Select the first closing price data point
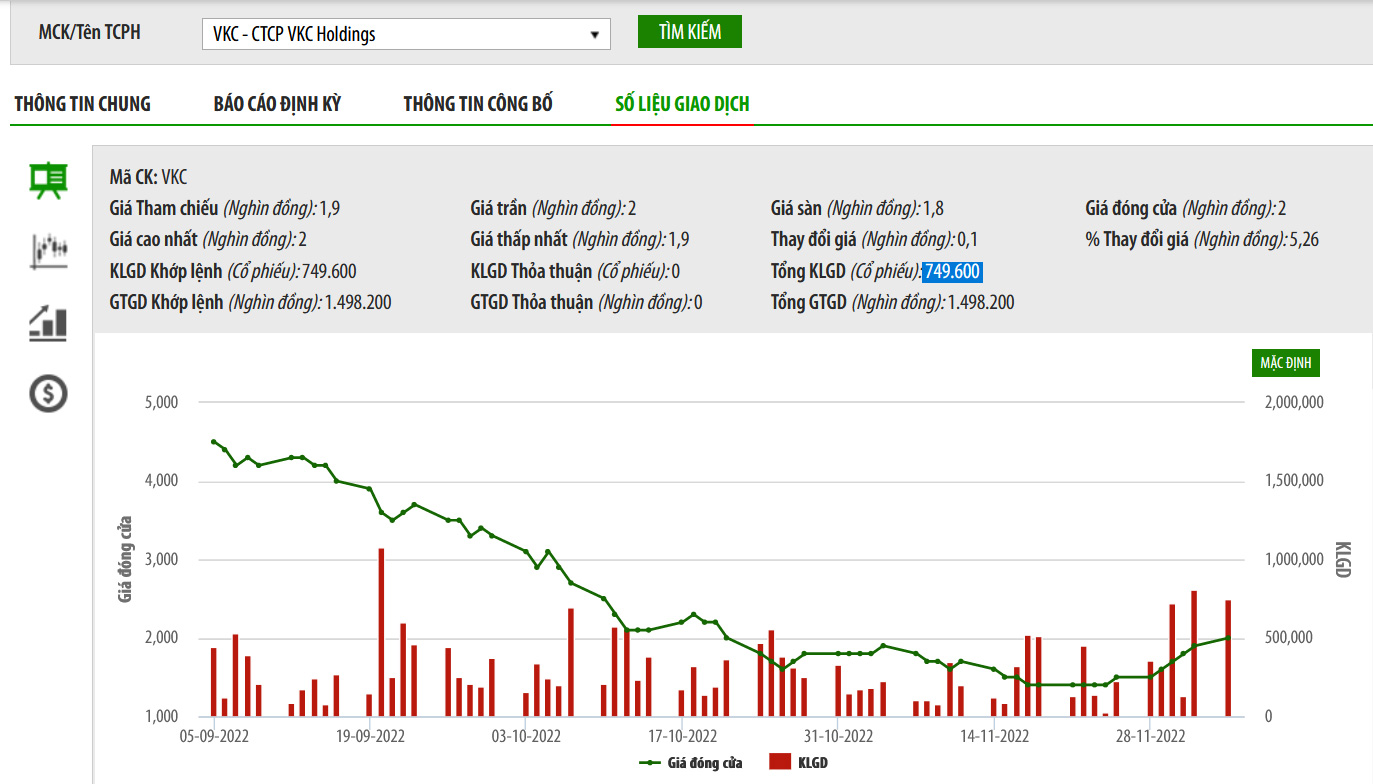 tap(213, 441)
